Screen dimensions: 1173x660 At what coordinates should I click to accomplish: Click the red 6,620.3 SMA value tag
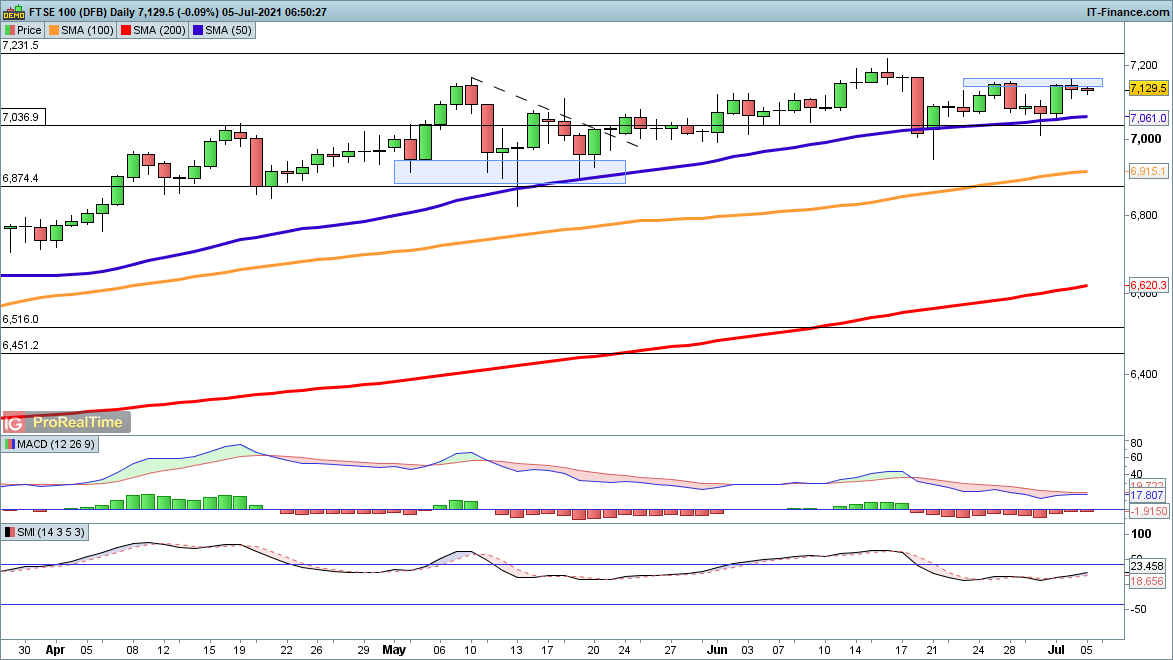click(x=1148, y=286)
